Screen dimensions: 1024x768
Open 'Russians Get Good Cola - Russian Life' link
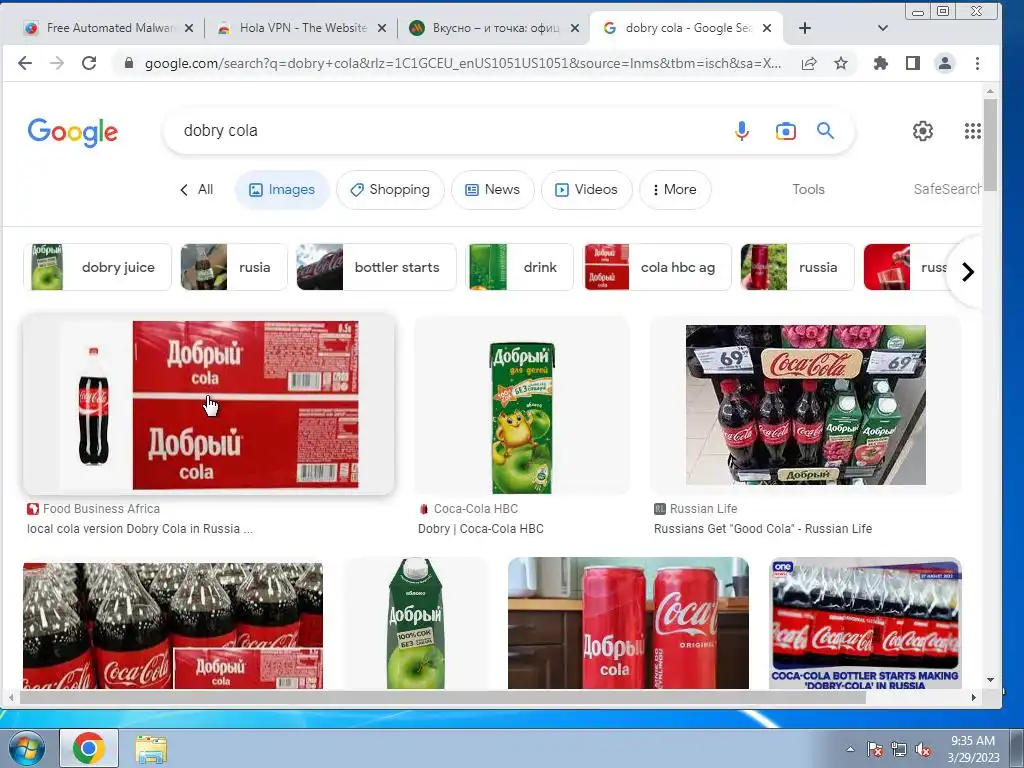click(763, 529)
